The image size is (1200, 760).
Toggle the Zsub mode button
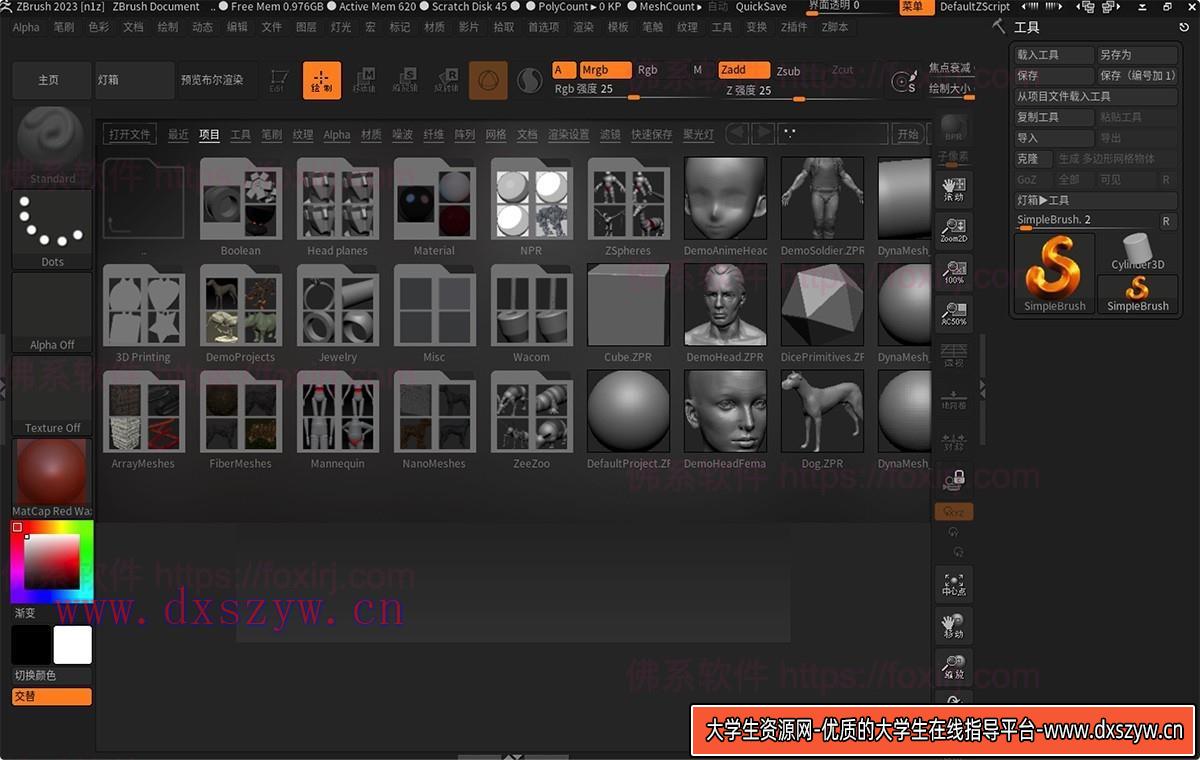789,71
